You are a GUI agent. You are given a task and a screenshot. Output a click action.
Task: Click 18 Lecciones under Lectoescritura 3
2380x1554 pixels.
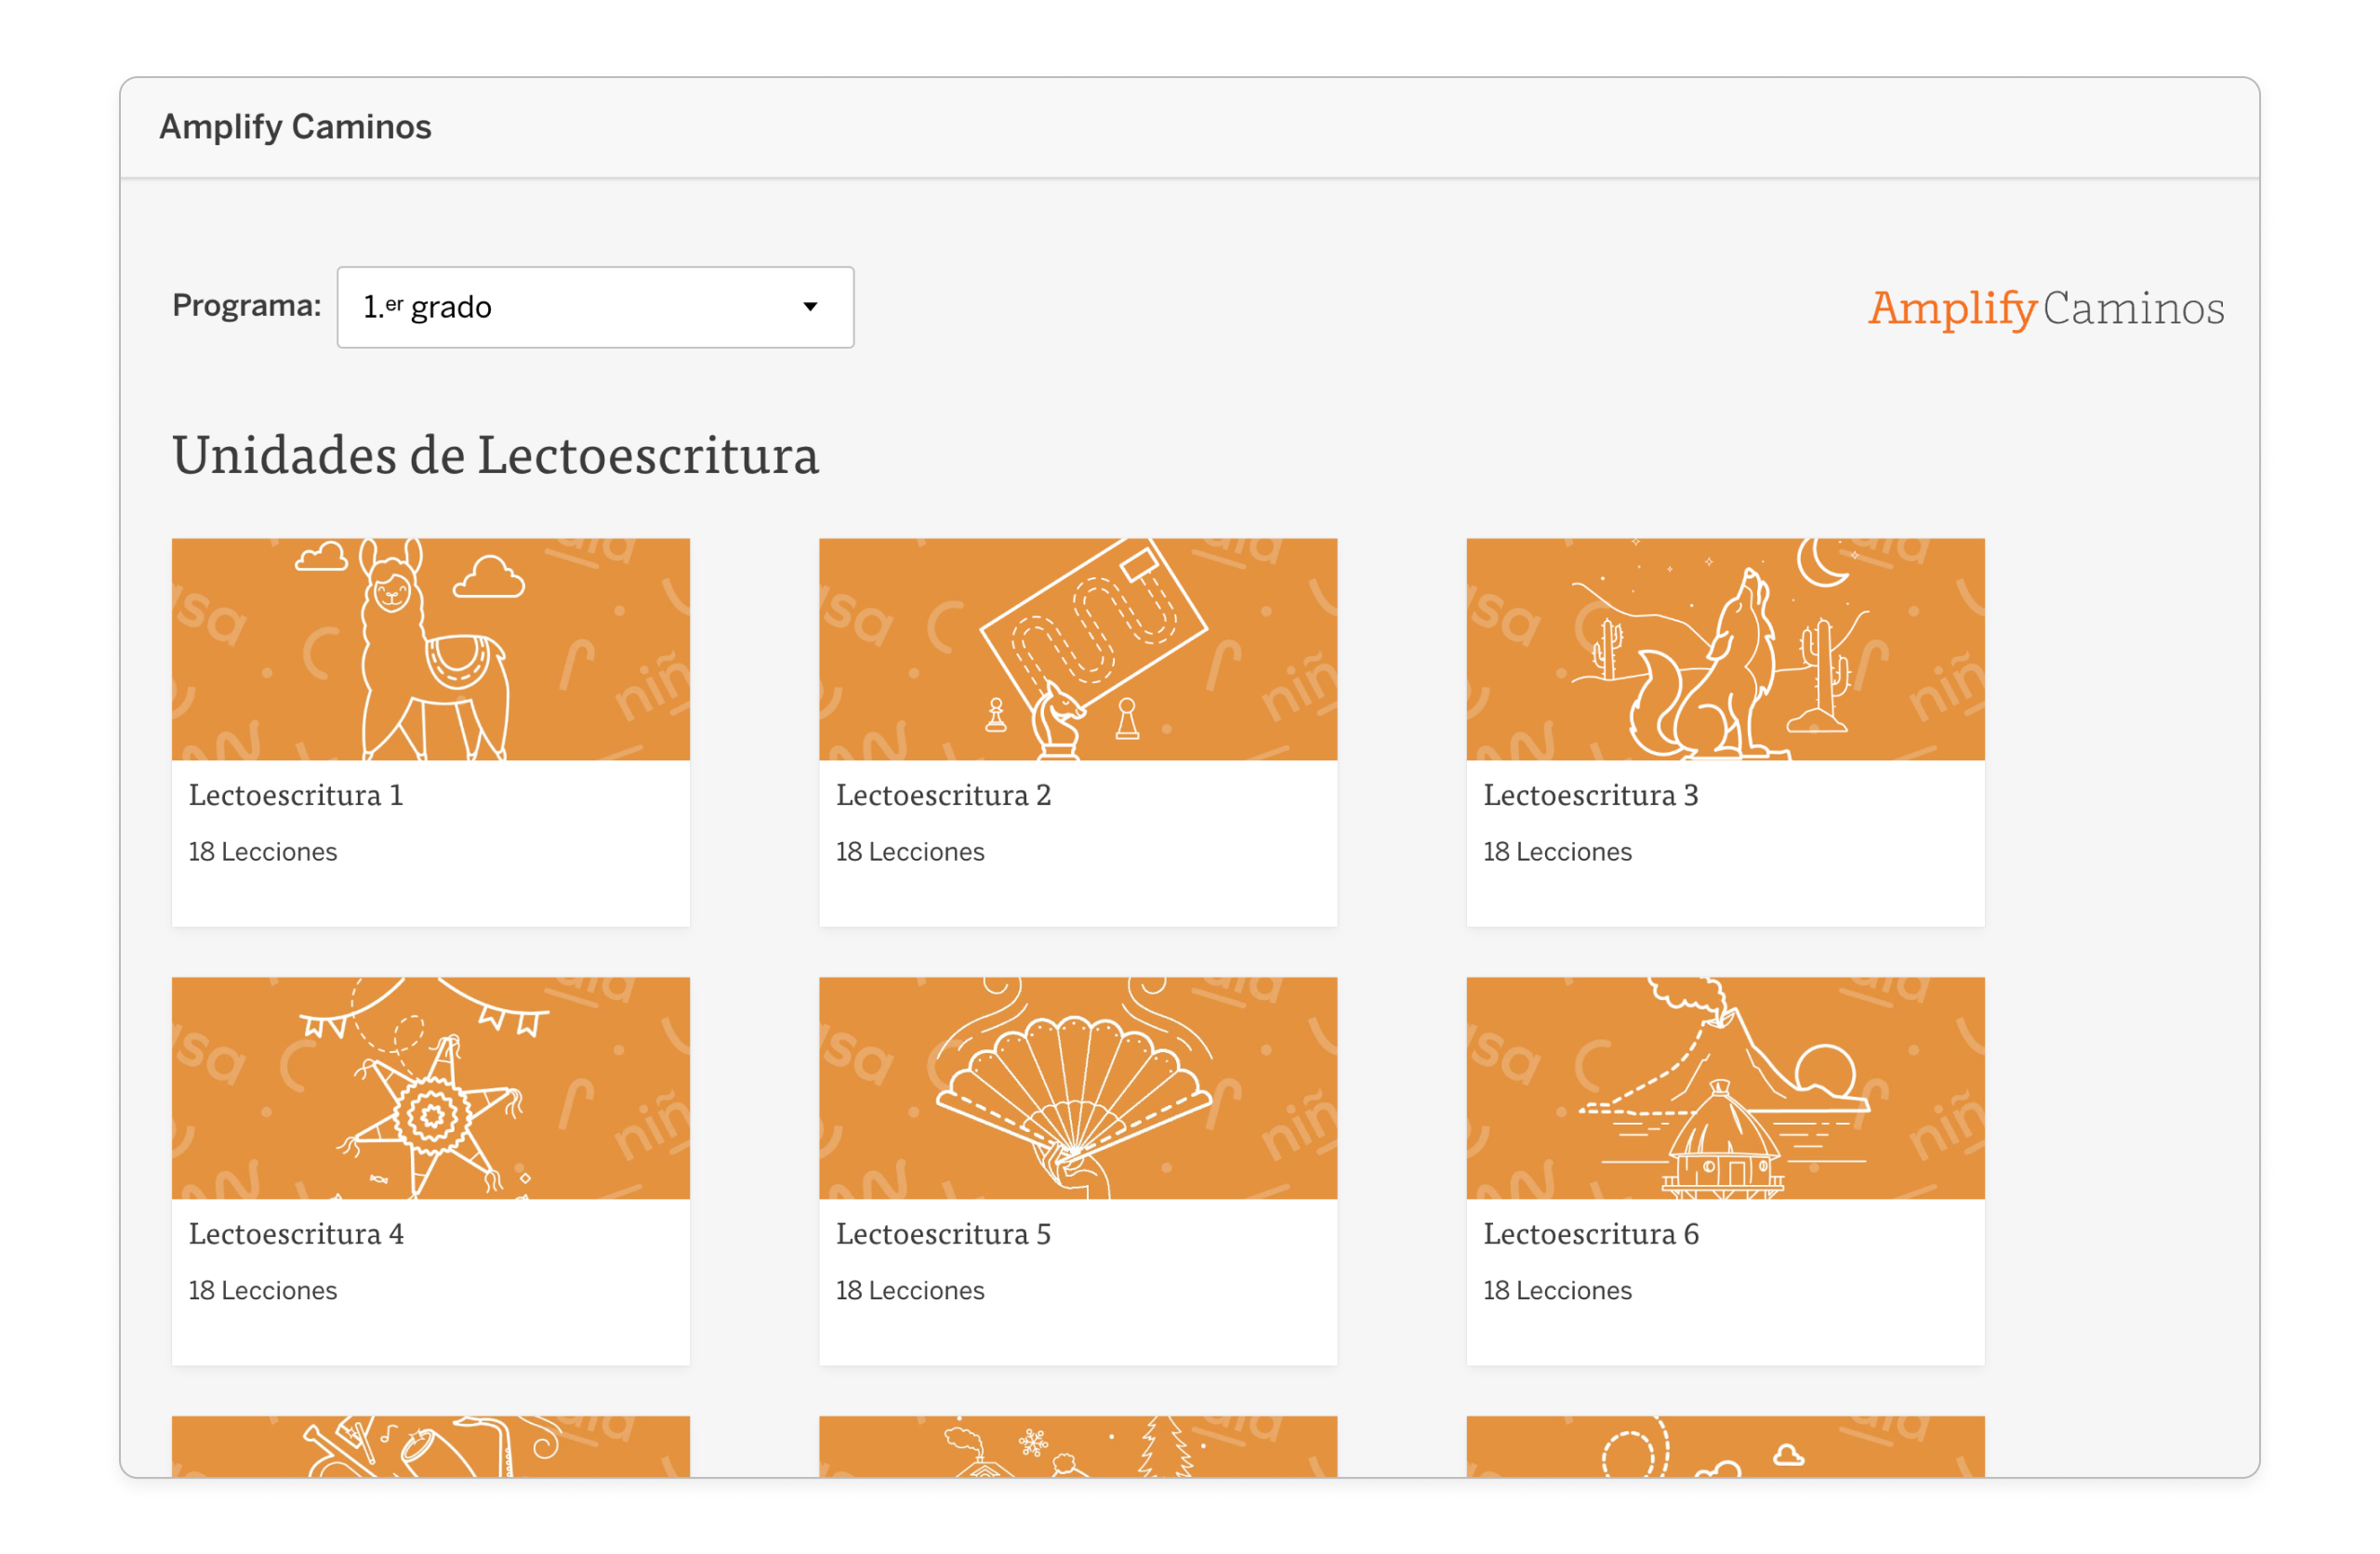tap(1557, 851)
